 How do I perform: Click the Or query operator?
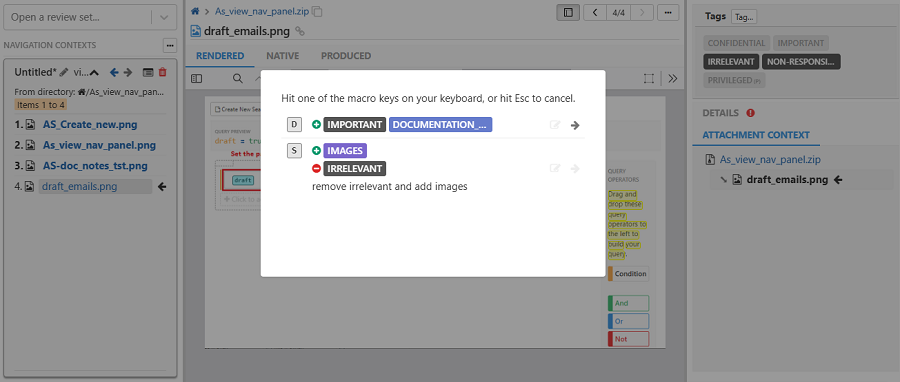coord(629,321)
